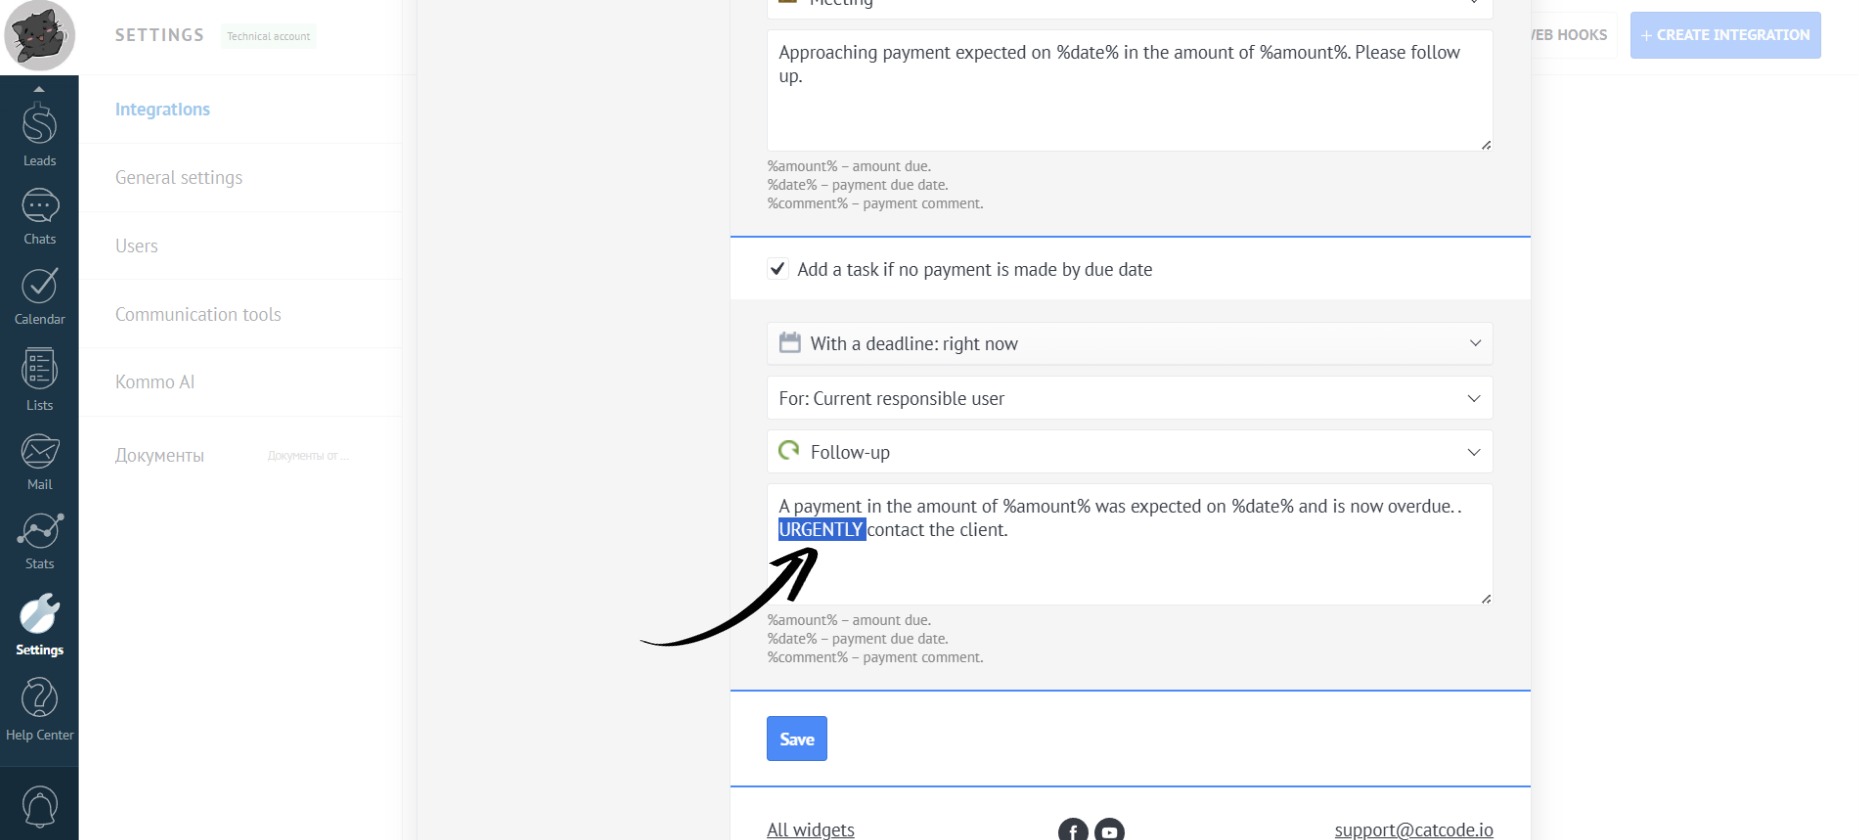This screenshot has width=1859, height=840.
Task: Click the cat account avatar
Action: pyautogui.click(x=39, y=36)
